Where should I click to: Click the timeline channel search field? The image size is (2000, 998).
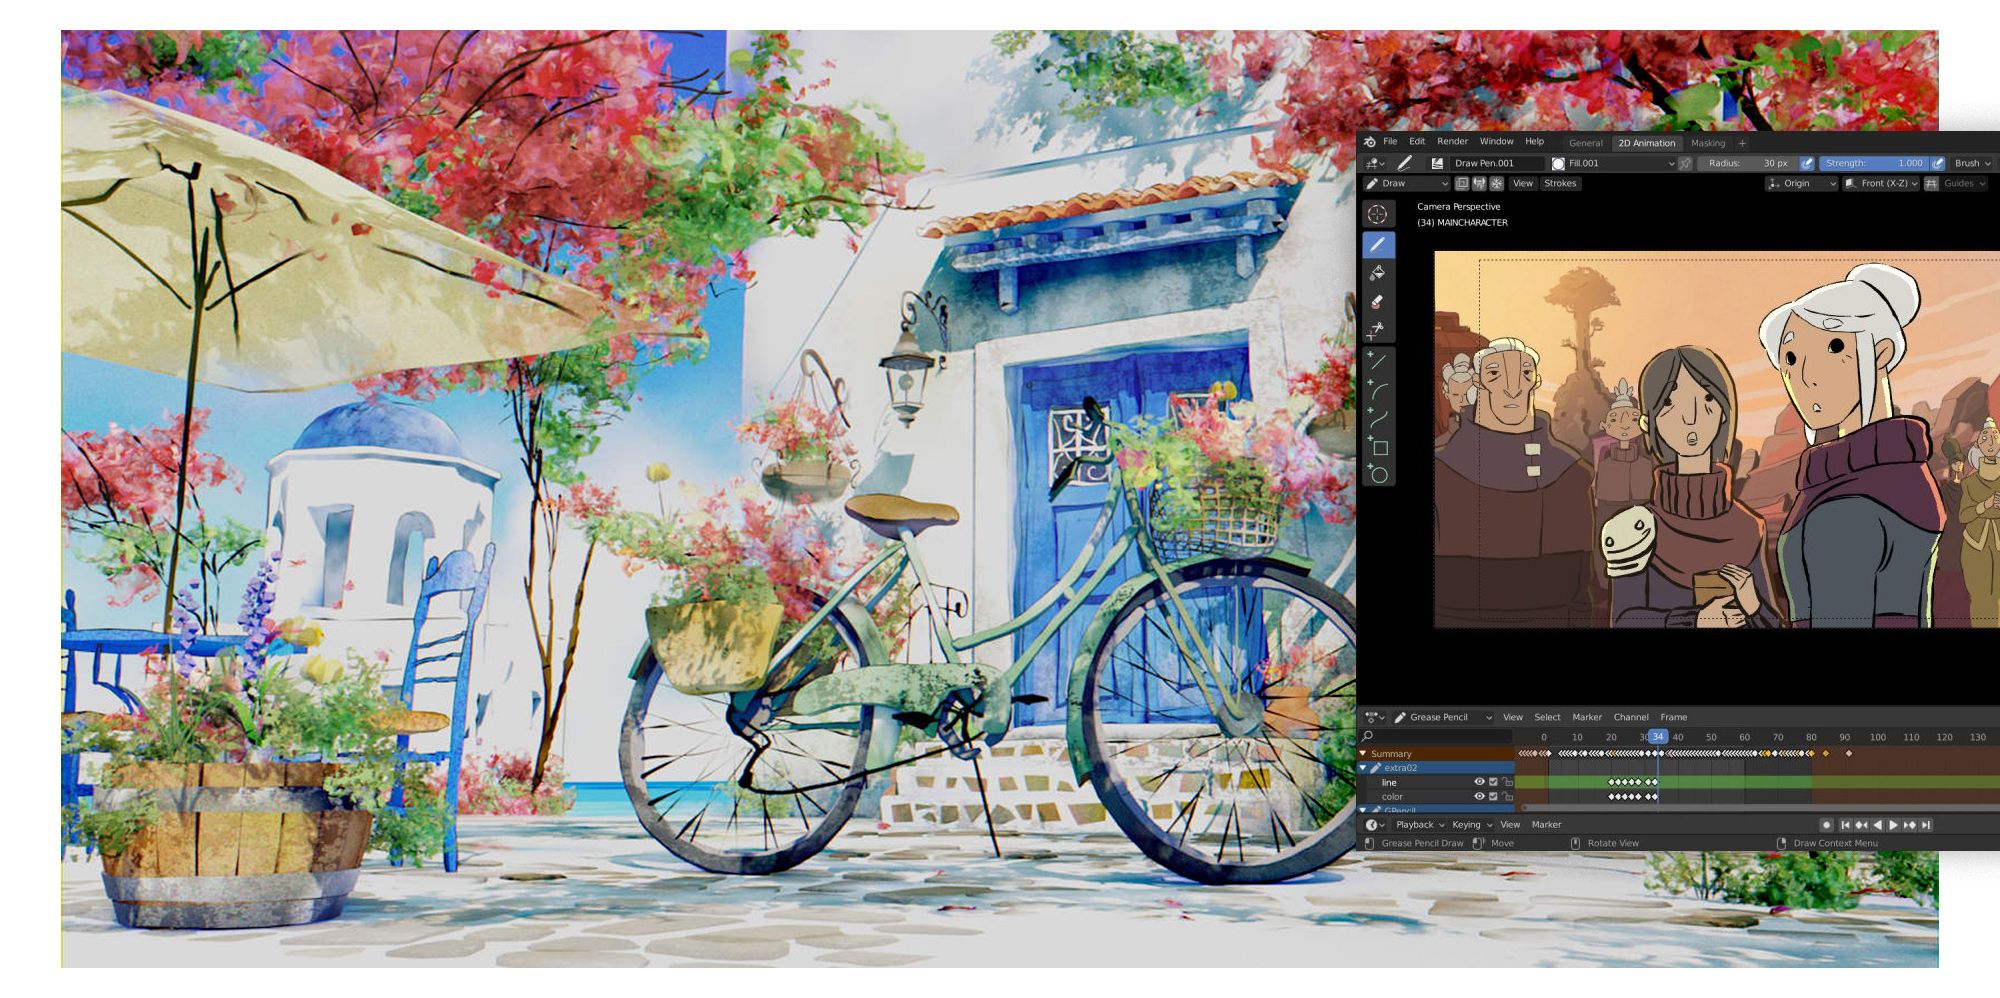1438,737
